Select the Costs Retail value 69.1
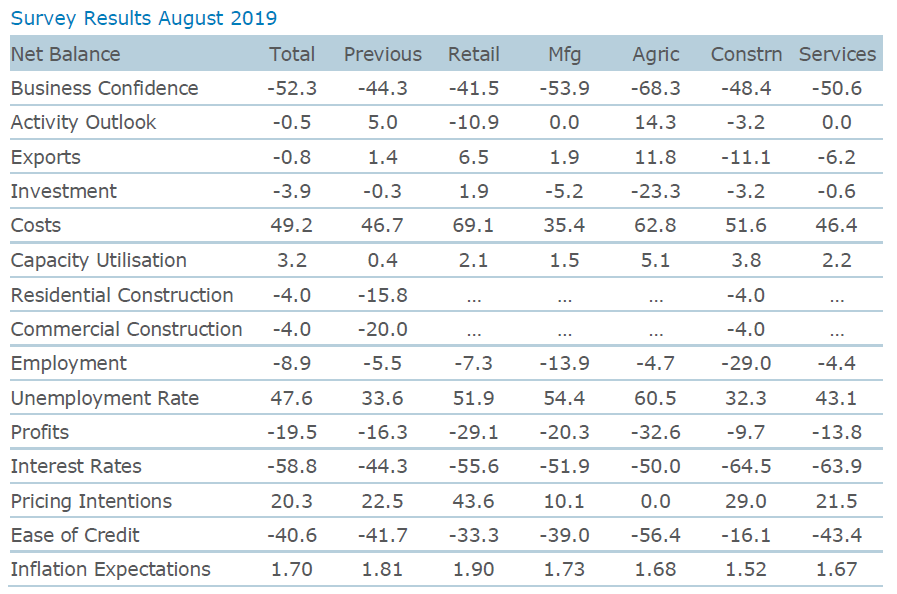This screenshot has width=897, height=594. coord(474,226)
